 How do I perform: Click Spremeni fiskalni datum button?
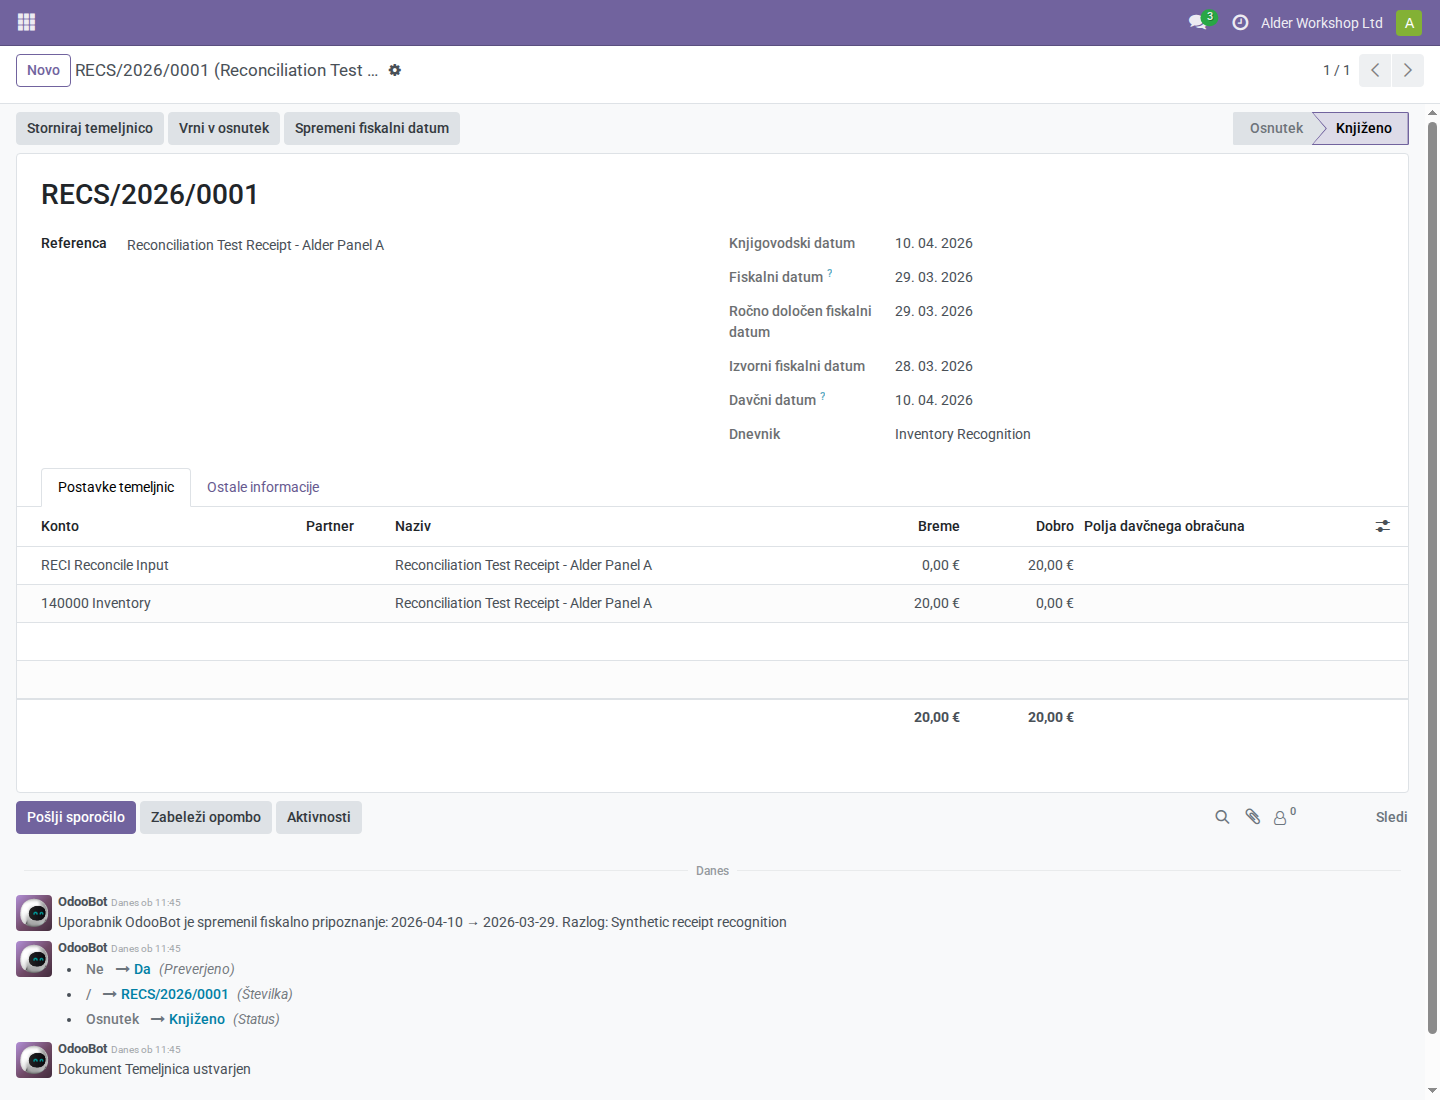tap(372, 128)
